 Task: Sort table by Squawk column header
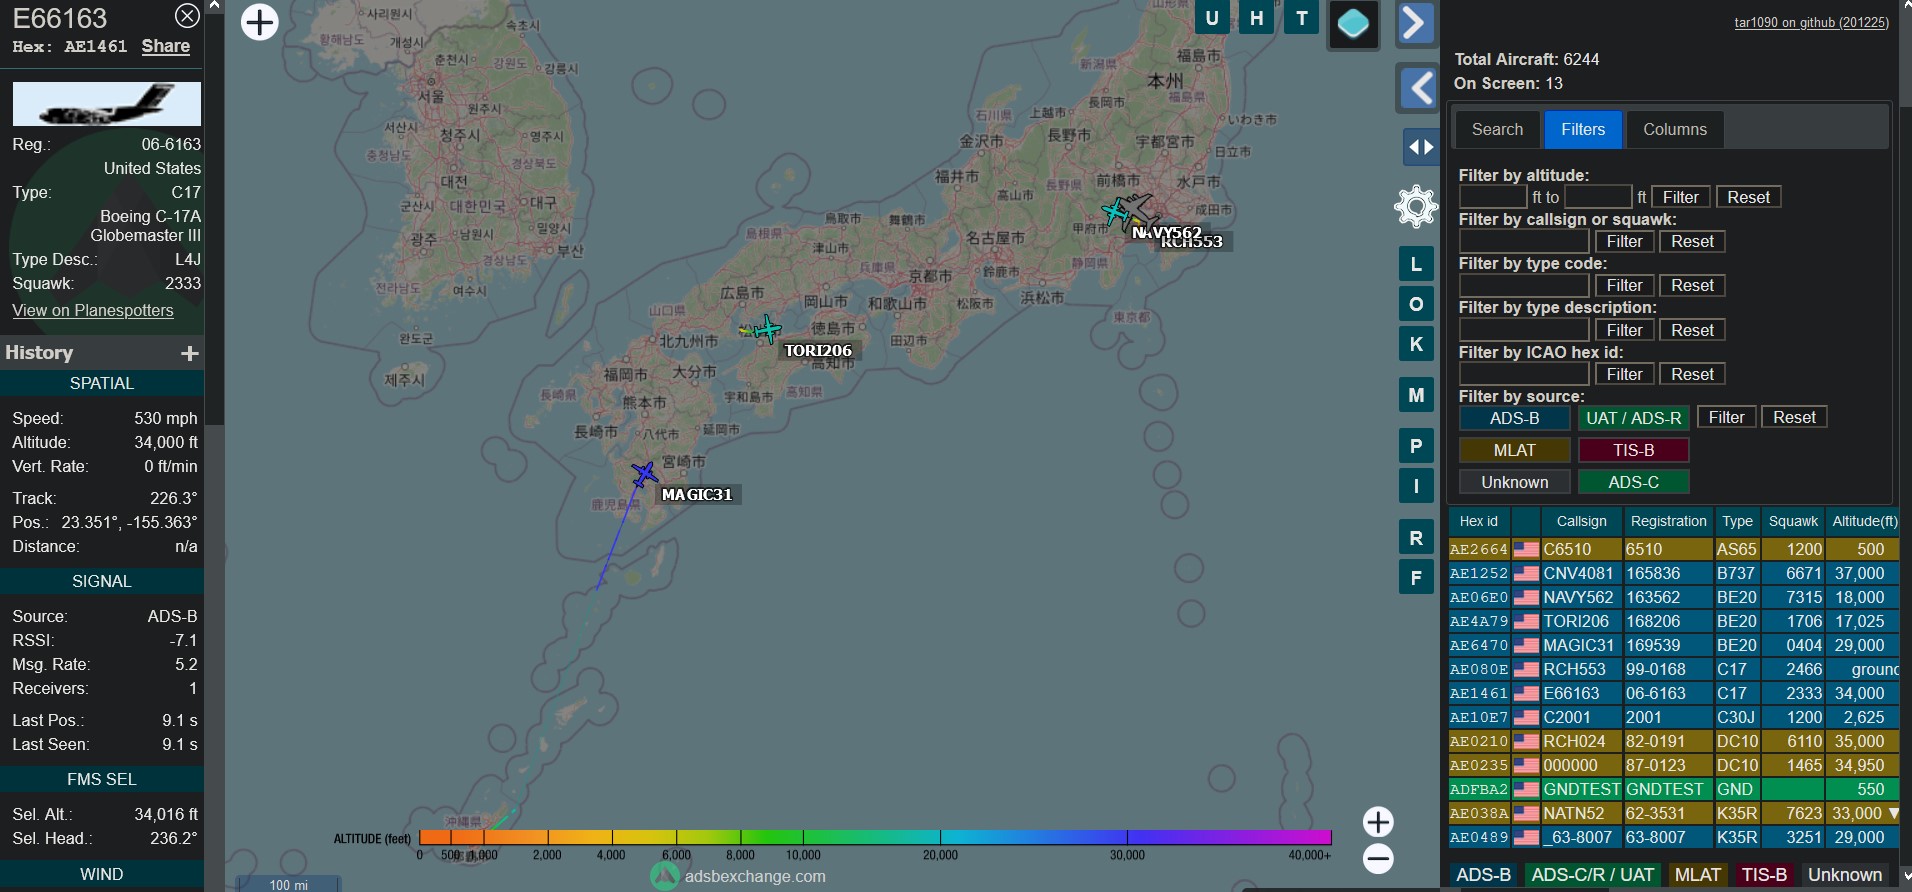pyautogui.click(x=1793, y=521)
